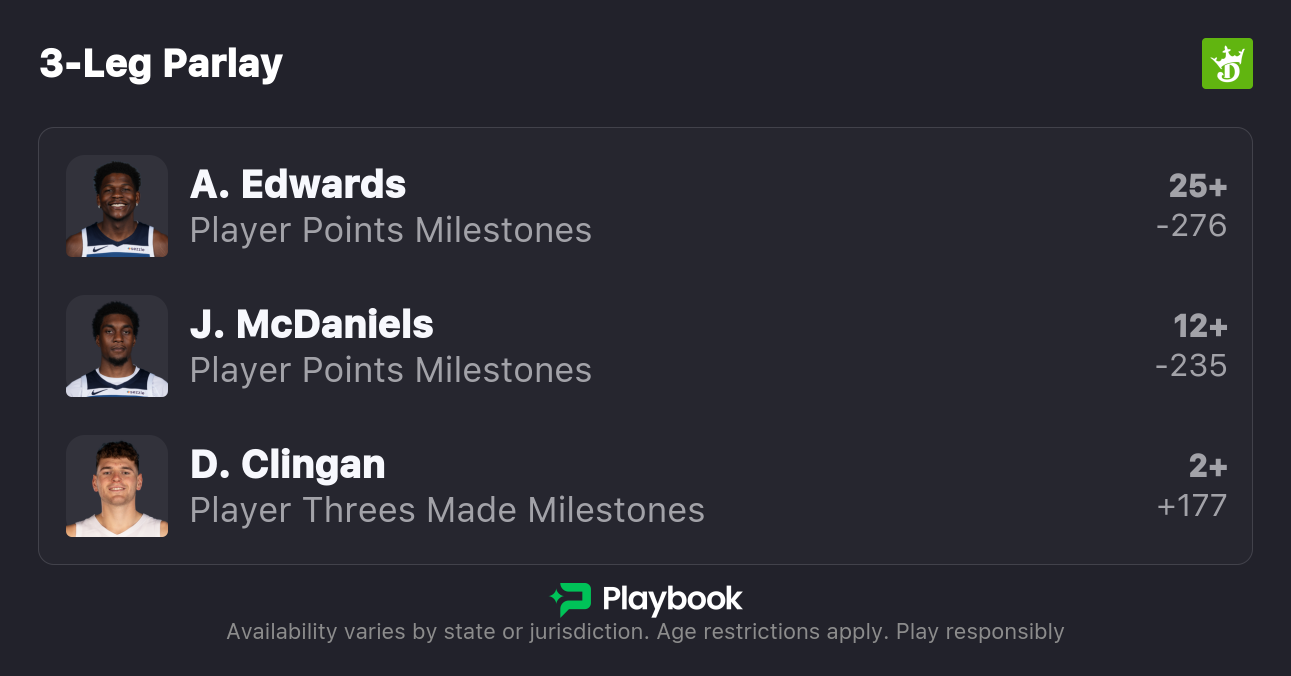Select the J. McDaniels player name
Screen dimensions: 1291x676
pos(312,324)
